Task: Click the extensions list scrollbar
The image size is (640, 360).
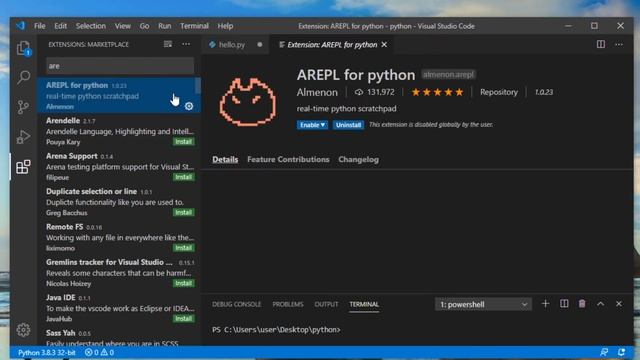Action: [198, 86]
